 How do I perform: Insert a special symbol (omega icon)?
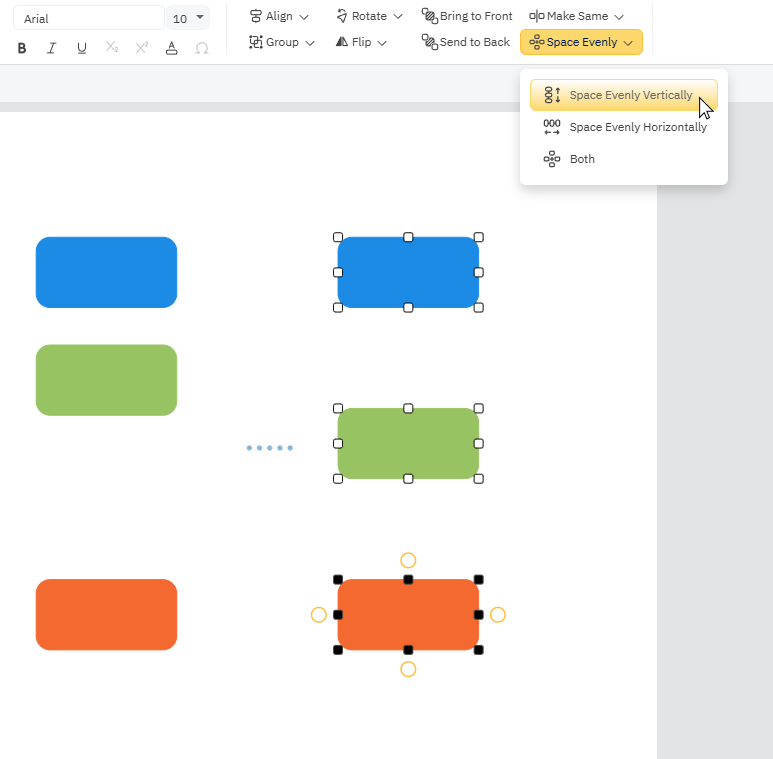click(x=202, y=48)
